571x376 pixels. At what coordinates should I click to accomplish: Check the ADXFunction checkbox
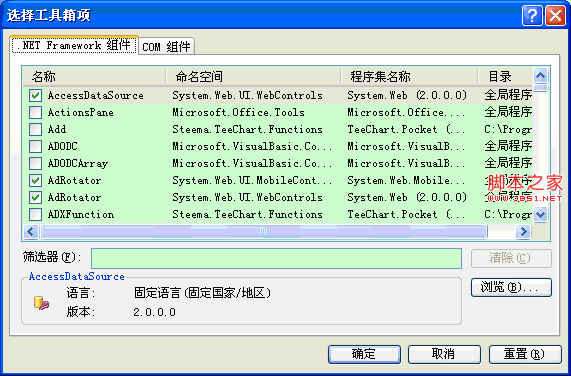point(35,214)
